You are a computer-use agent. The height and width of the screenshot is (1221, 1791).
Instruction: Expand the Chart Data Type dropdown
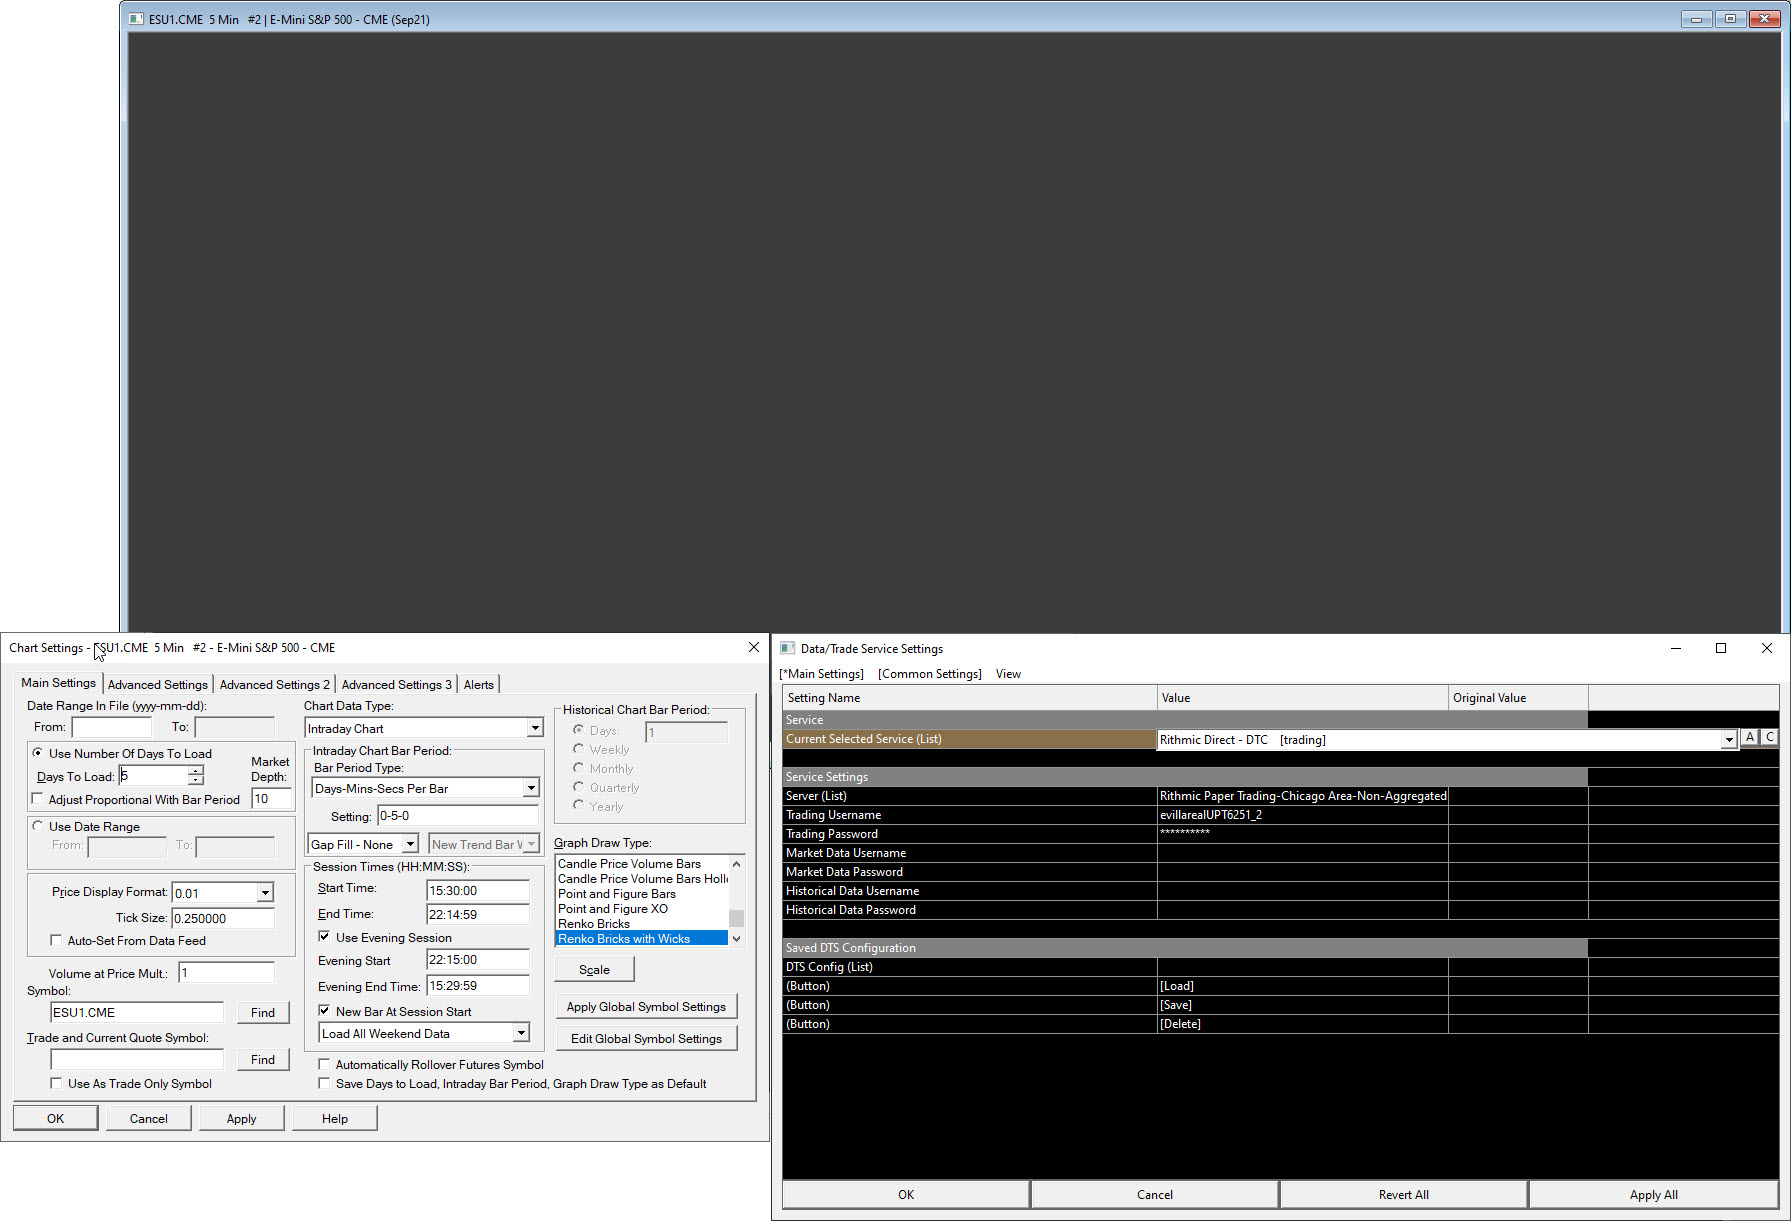tap(535, 729)
